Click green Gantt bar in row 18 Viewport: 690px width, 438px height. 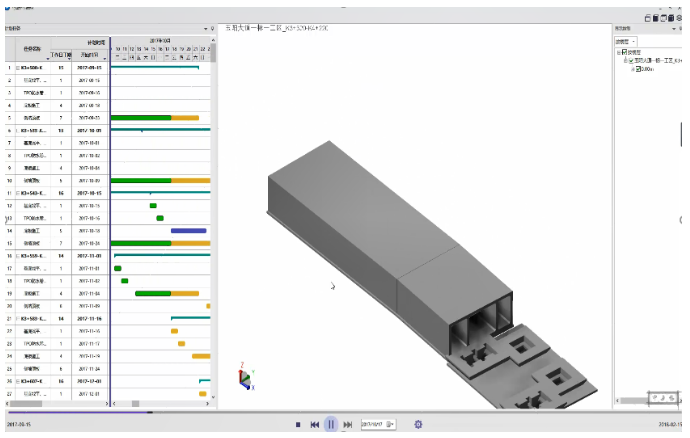[x=125, y=281]
